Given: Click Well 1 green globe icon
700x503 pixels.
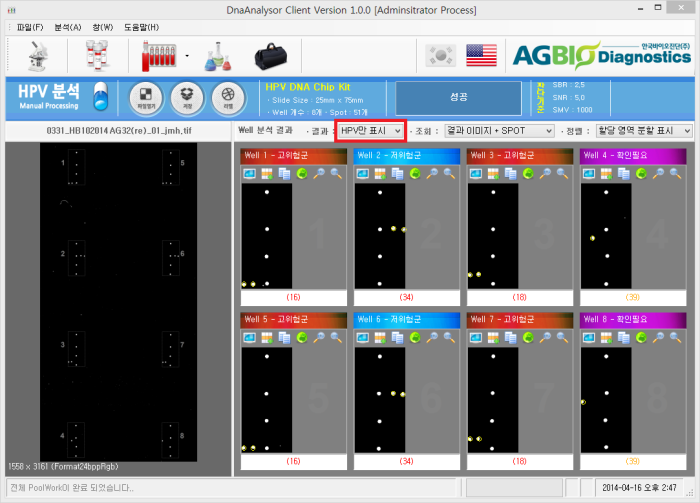Looking at the screenshot, I should 302,174.
